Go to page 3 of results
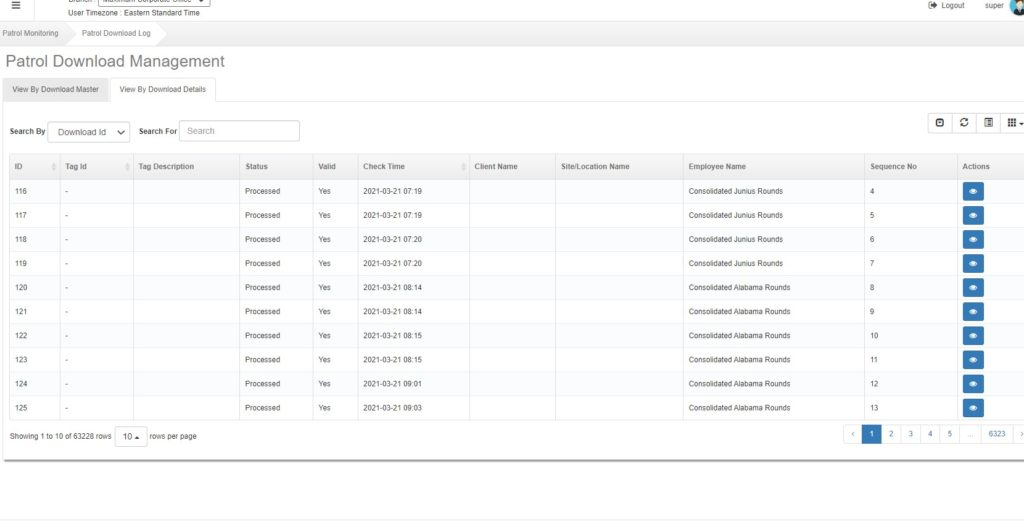Viewport: 1024px width, 532px height. 910,434
